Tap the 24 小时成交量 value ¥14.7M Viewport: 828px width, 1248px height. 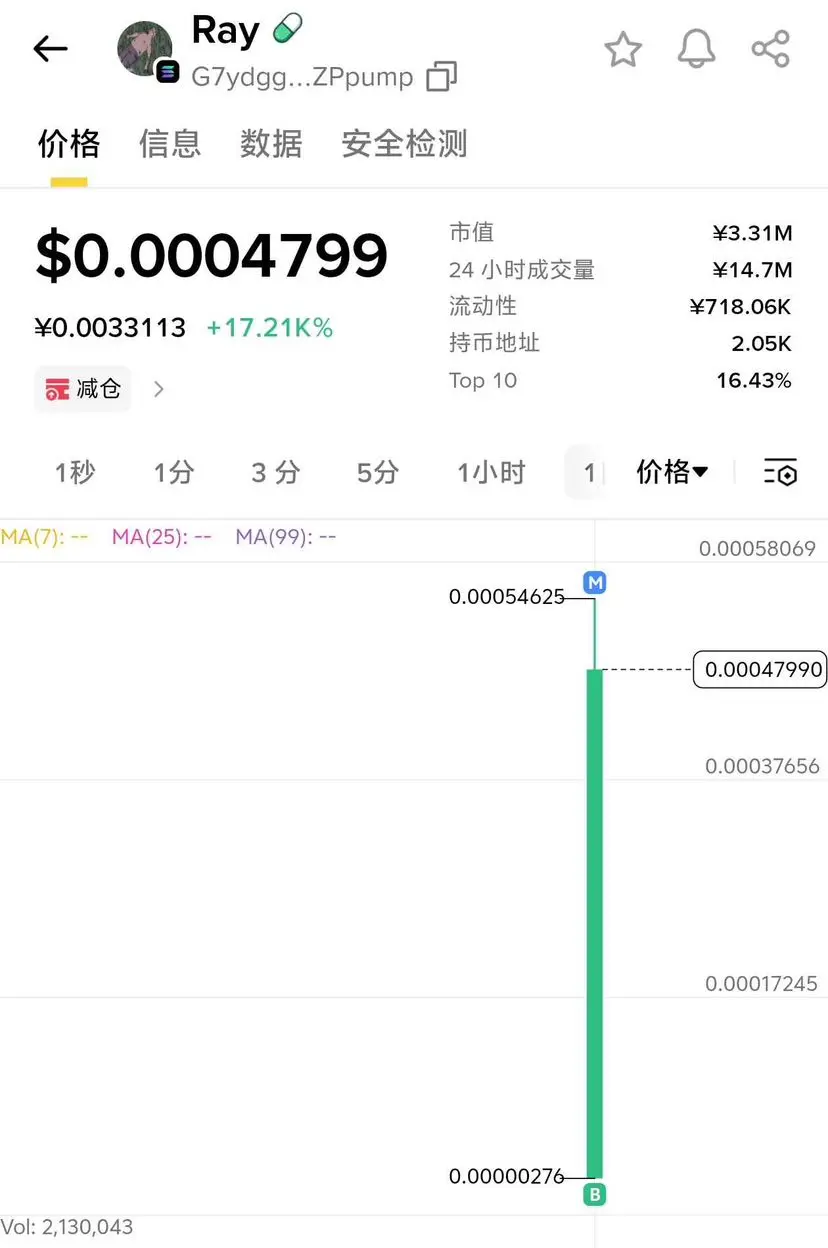(x=752, y=270)
